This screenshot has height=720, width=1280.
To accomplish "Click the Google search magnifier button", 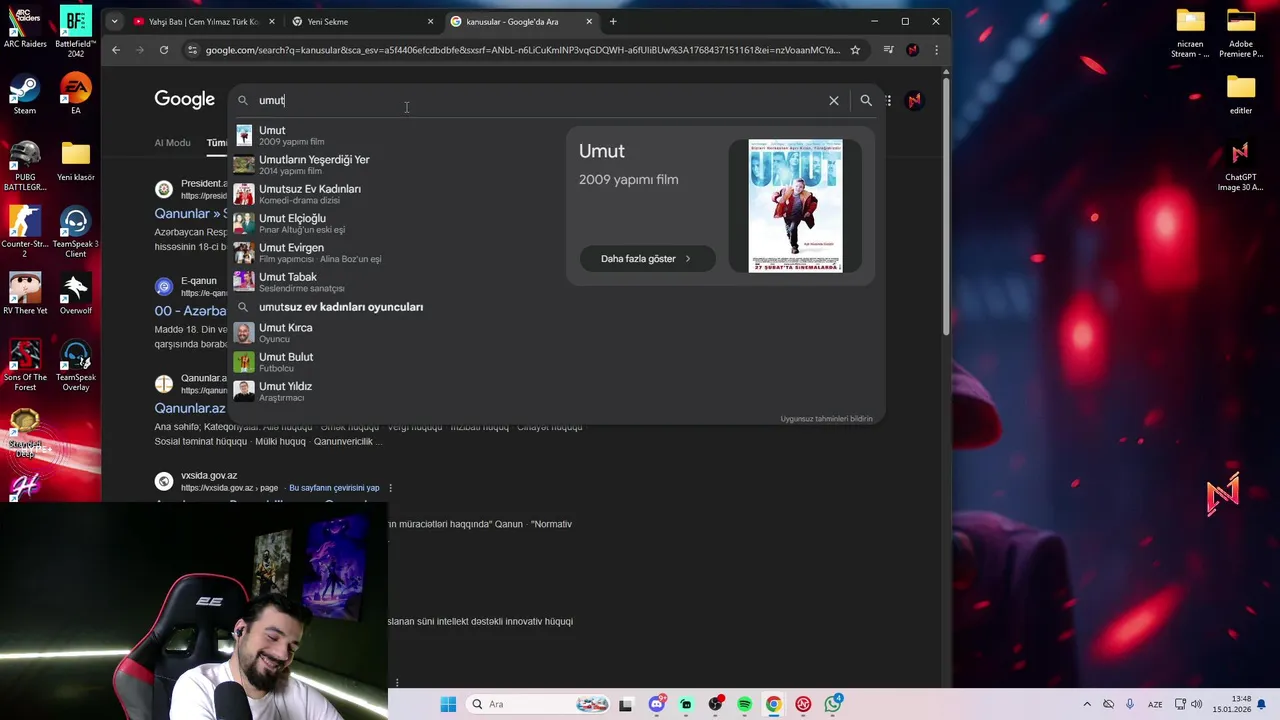I will coord(866,100).
